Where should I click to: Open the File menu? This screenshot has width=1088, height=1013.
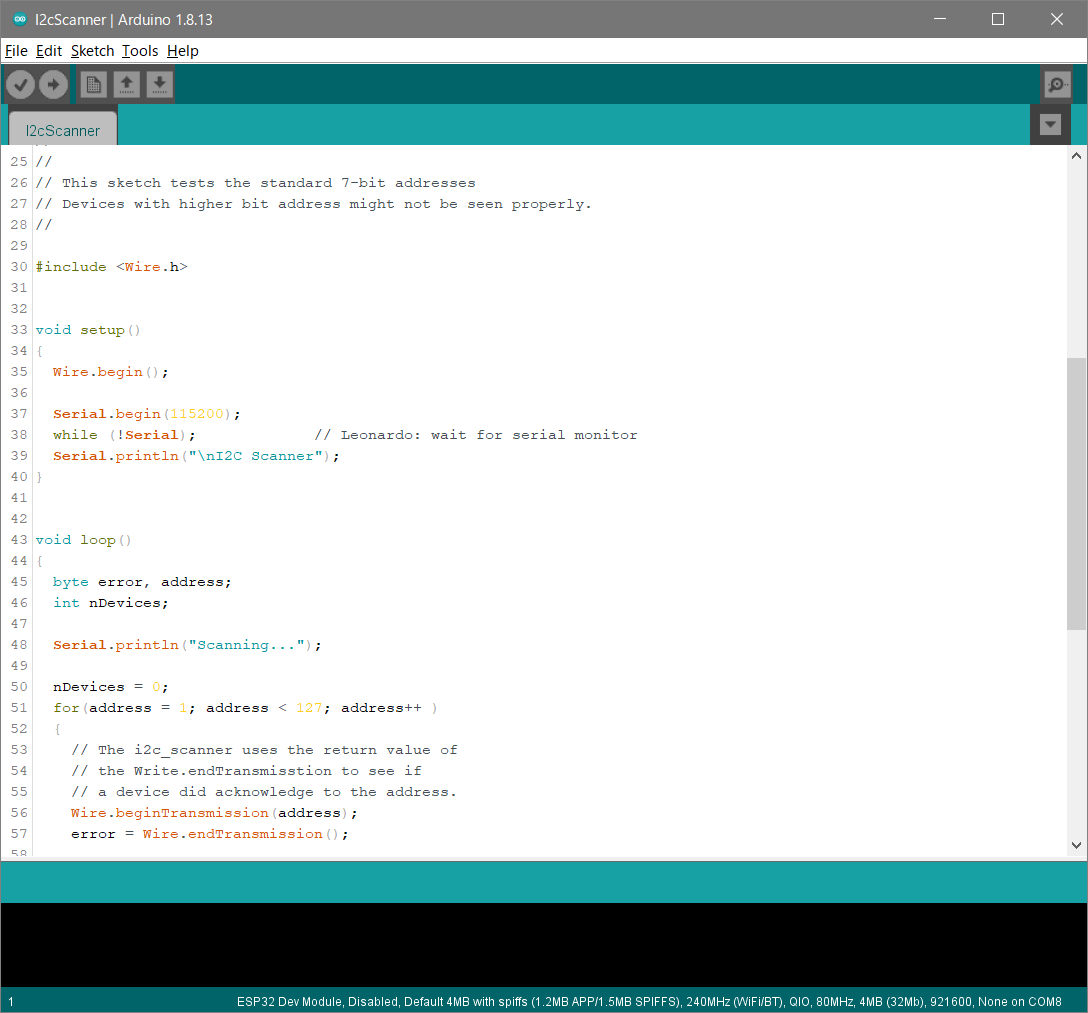(x=16, y=51)
